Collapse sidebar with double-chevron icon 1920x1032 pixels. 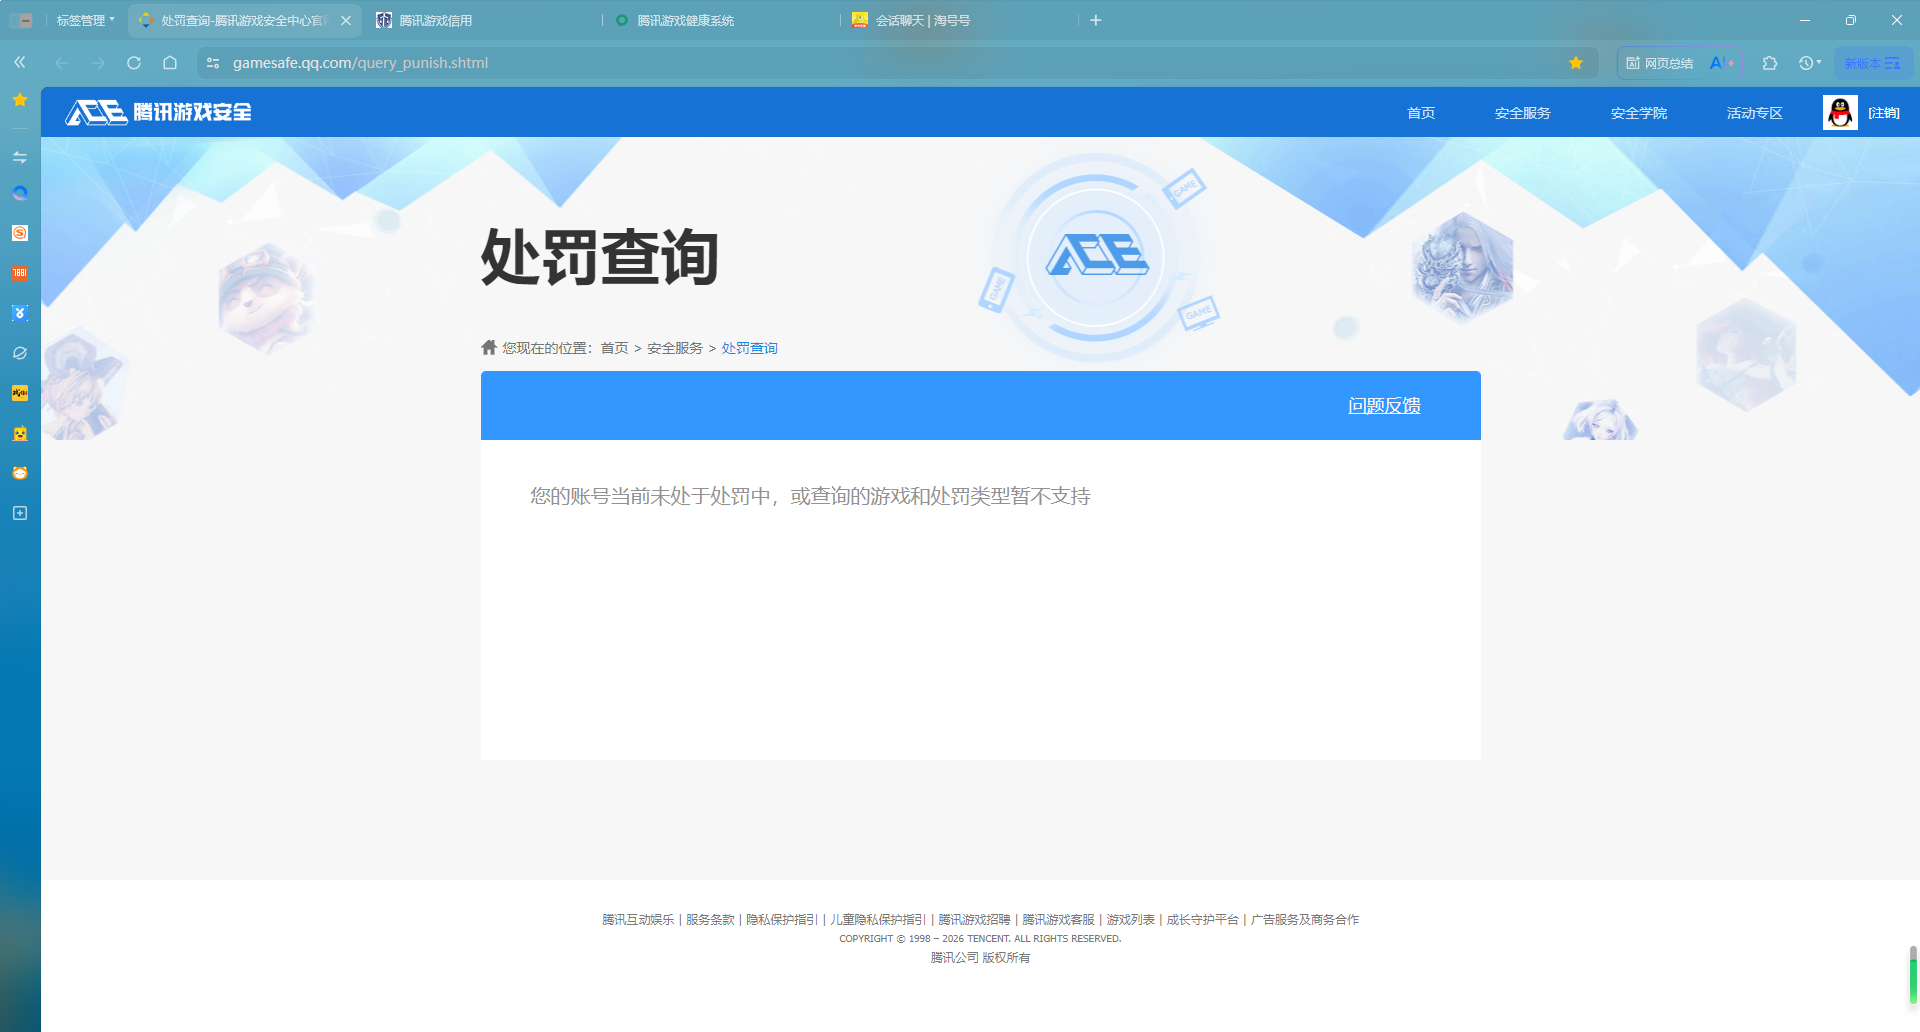pos(19,62)
